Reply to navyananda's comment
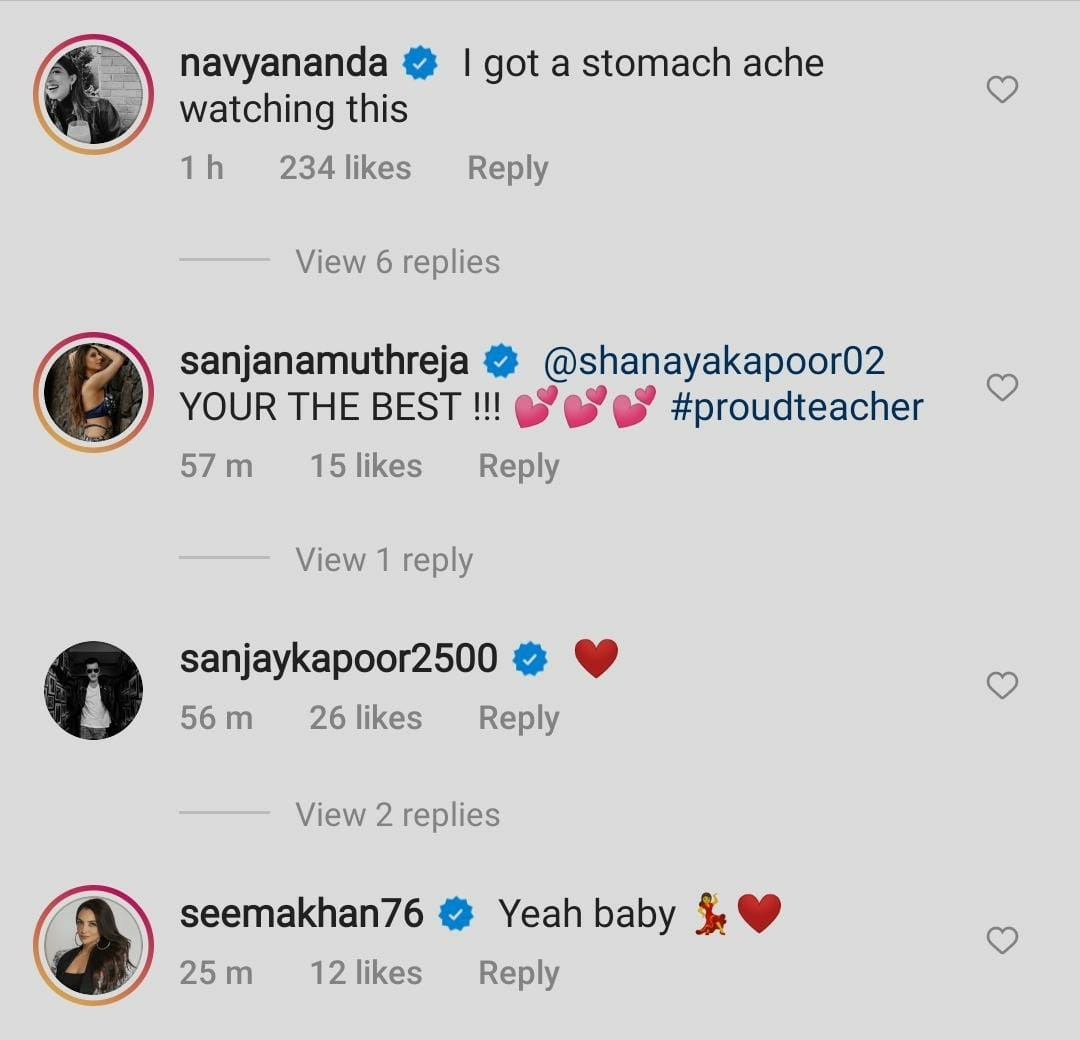 tap(507, 168)
